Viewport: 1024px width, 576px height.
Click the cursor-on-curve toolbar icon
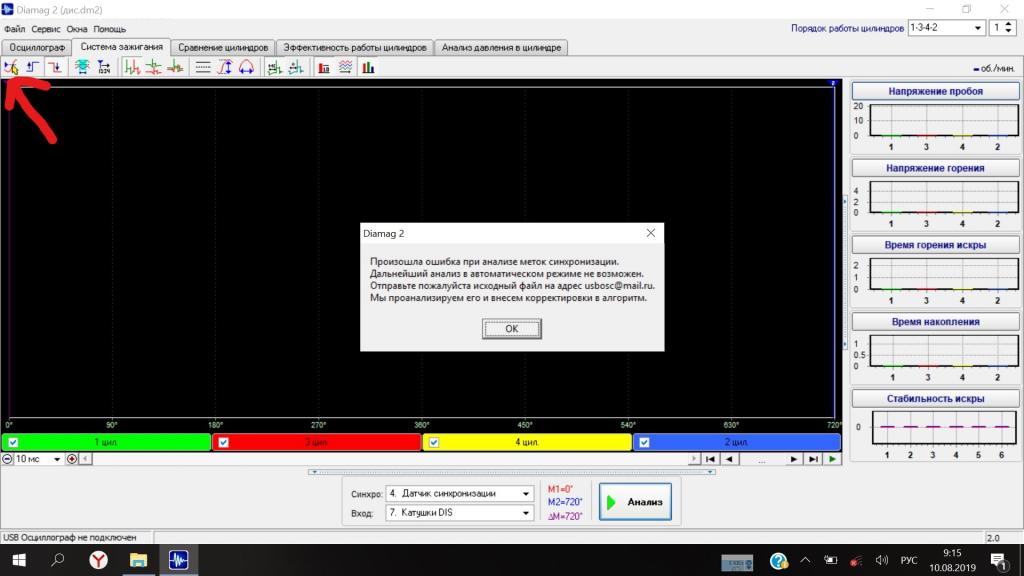coord(11,67)
